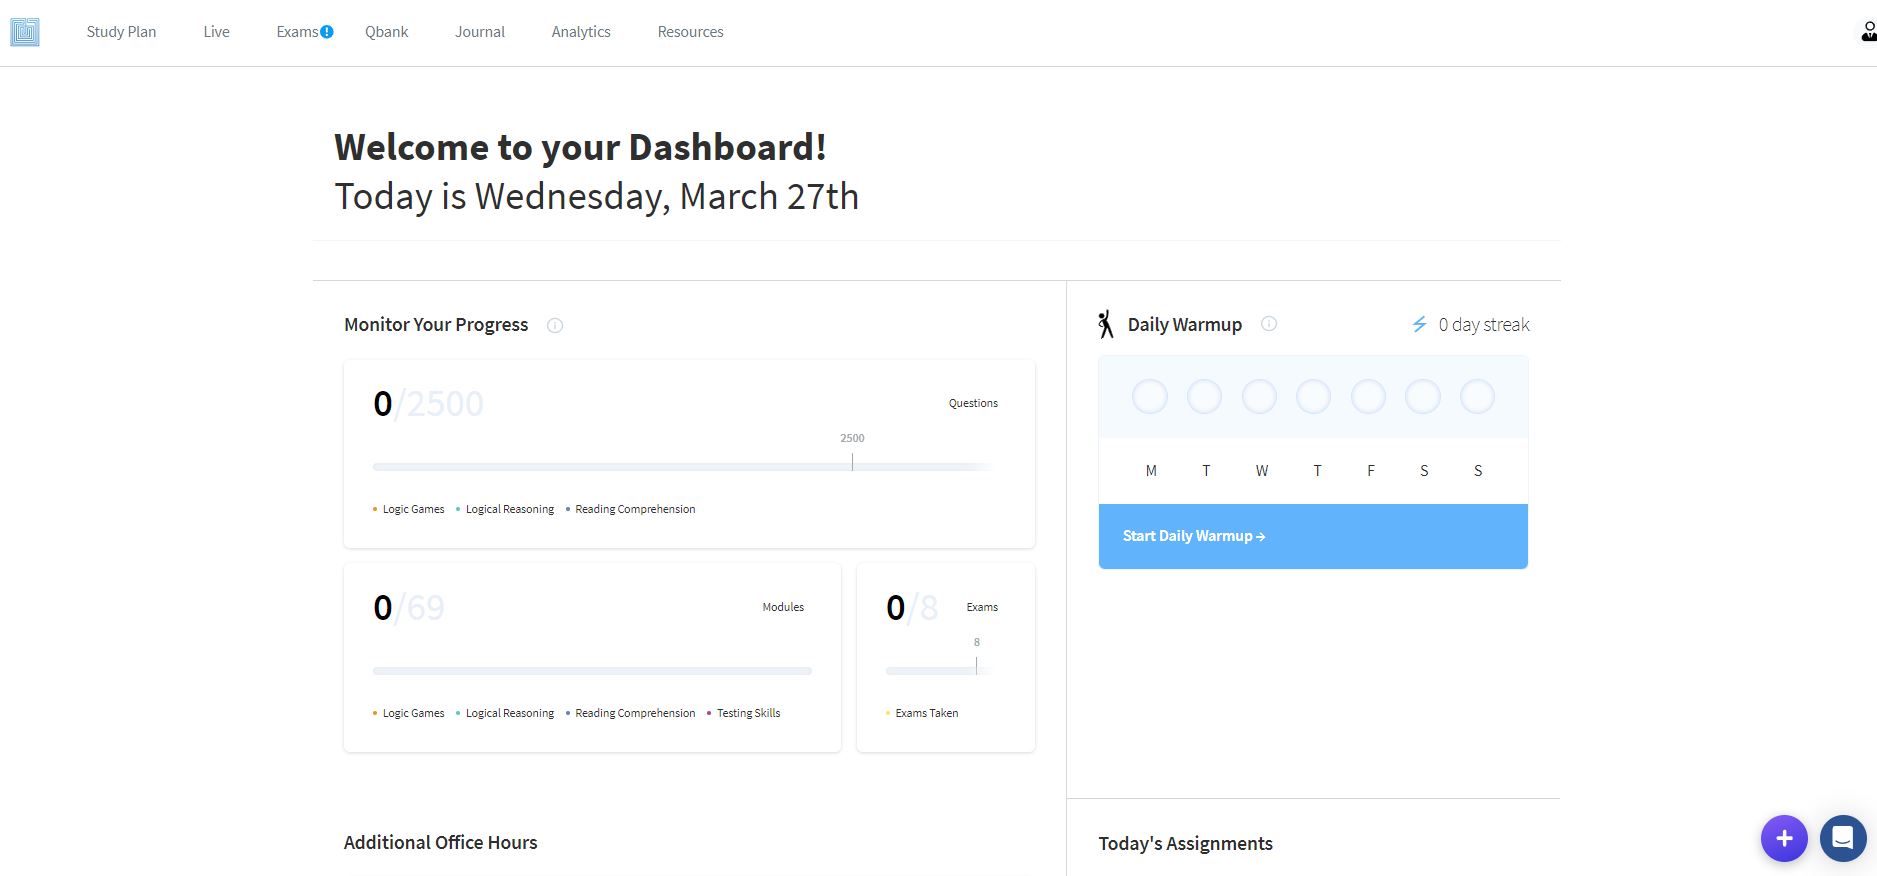Select Friday's warmup circle
Screen dimensions: 1877x876
tap(1368, 397)
